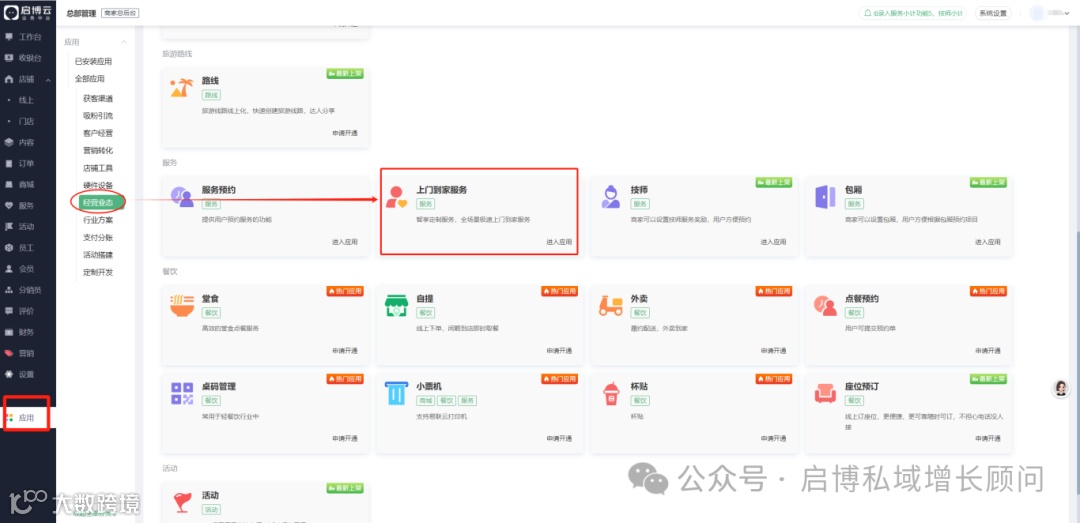The image size is (1080, 523).
Task: Select 店铺工具 category
Action: click(98, 168)
